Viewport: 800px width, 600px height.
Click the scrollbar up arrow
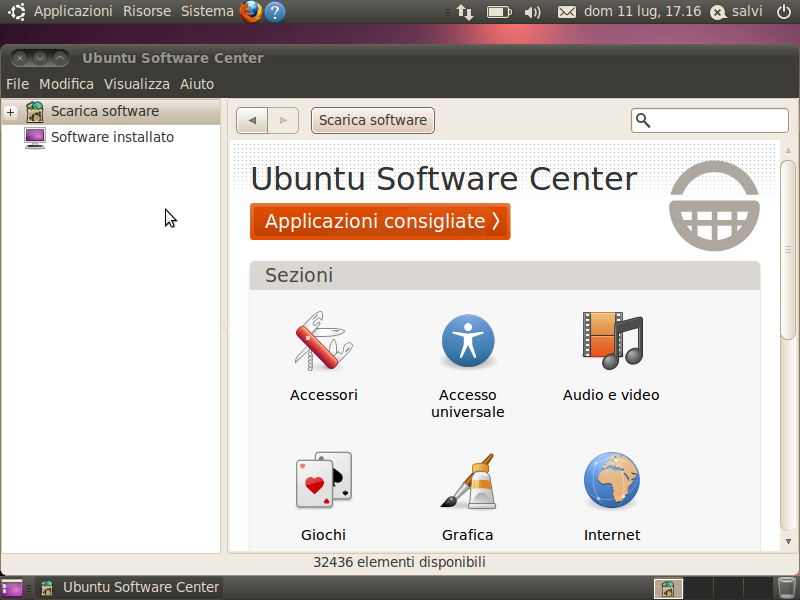(x=788, y=151)
